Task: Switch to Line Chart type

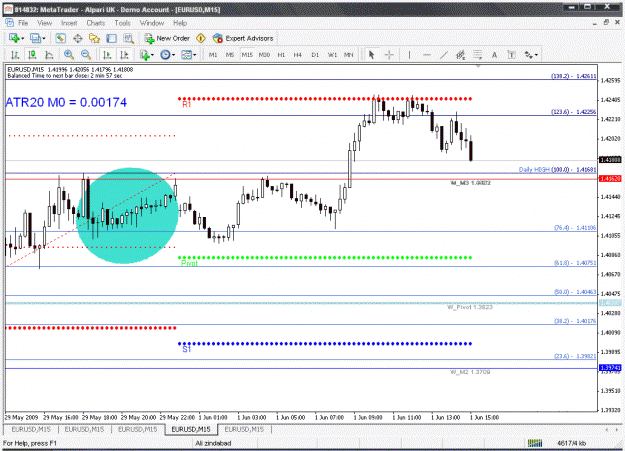Action: 49,55
